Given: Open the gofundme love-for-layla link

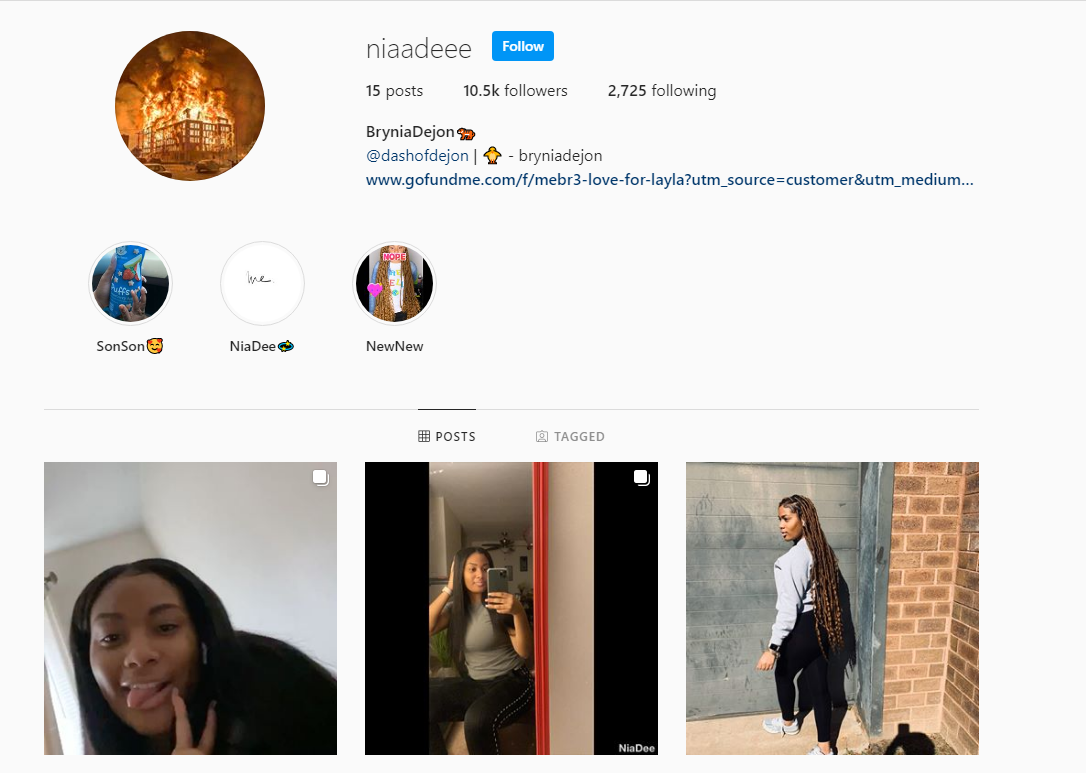Looking at the screenshot, I should 670,180.
